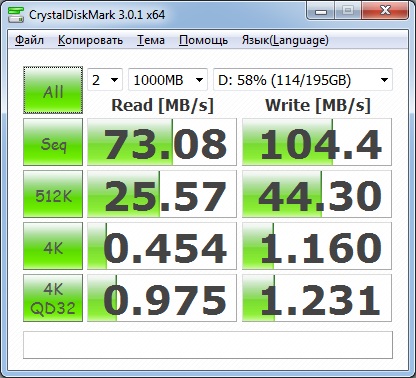Run all benchmarks with the All button
This screenshot has height=378, width=416.
53,90
